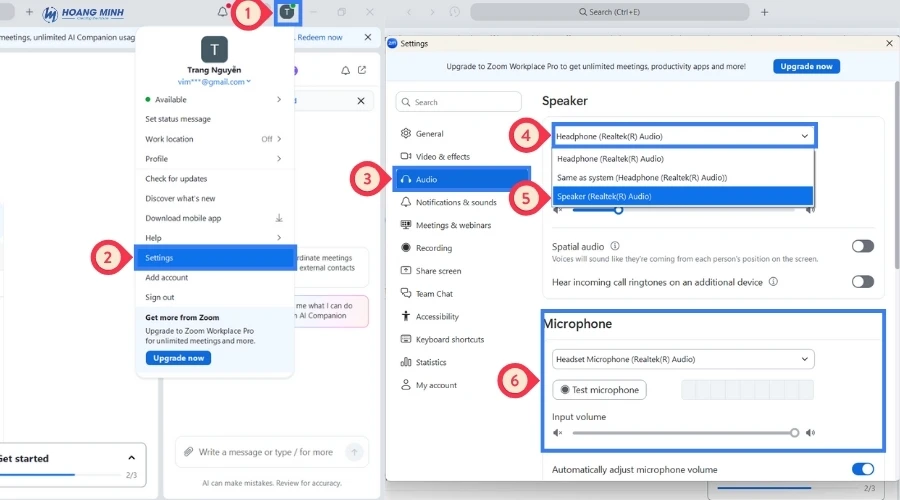Disable Automatically adjust microphone volume
900x500 pixels.
(862, 469)
